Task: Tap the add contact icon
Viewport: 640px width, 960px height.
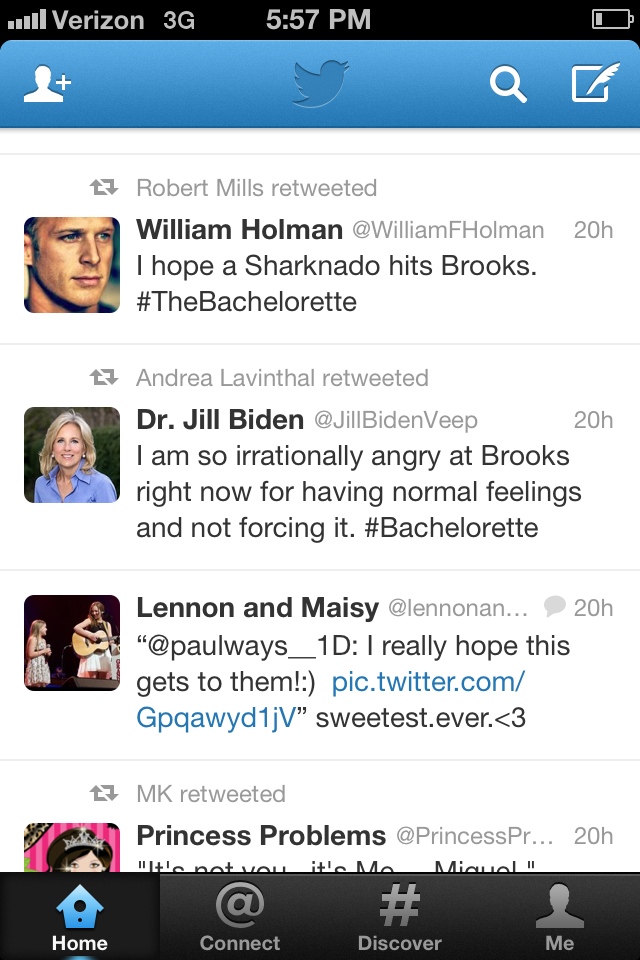Action: click(x=47, y=85)
